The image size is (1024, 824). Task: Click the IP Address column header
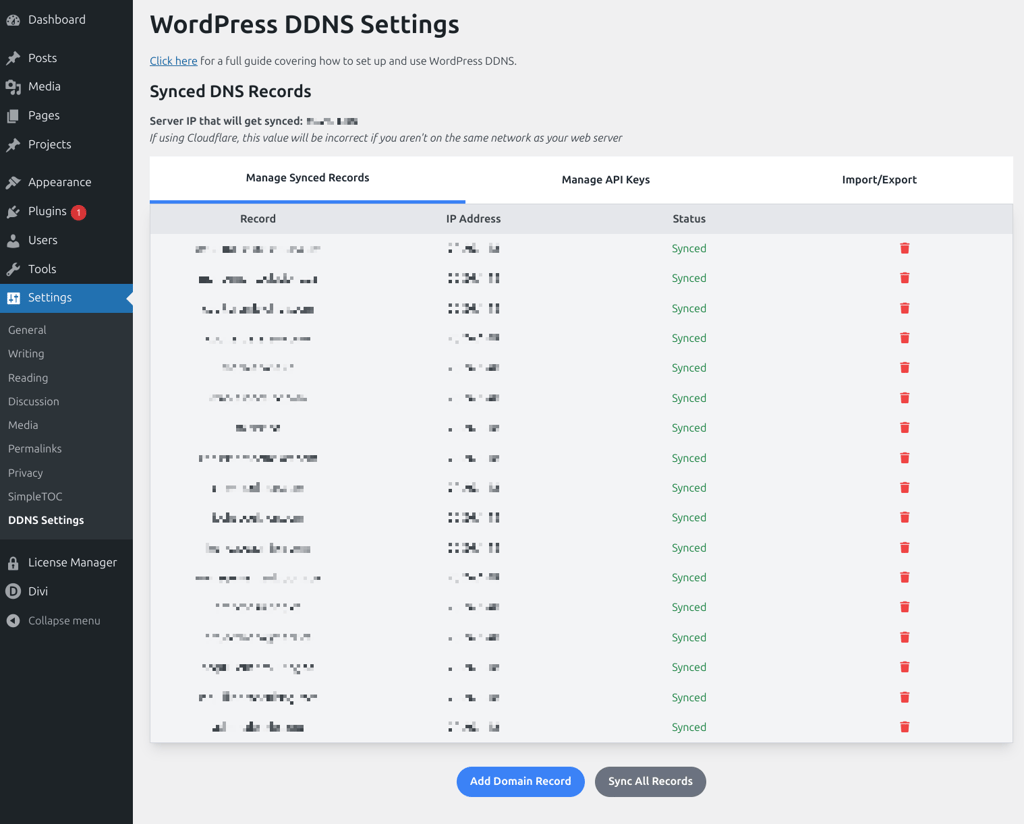click(473, 219)
